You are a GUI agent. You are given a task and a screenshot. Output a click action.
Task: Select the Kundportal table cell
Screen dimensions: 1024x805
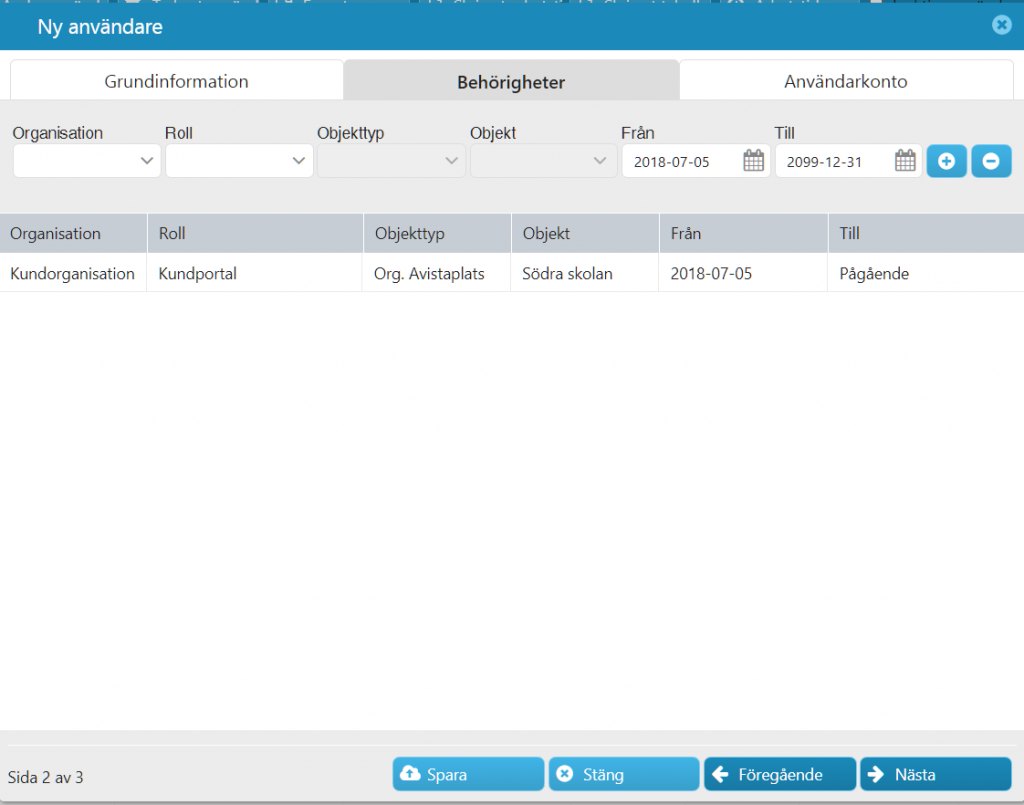pyautogui.click(x=255, y=273)
